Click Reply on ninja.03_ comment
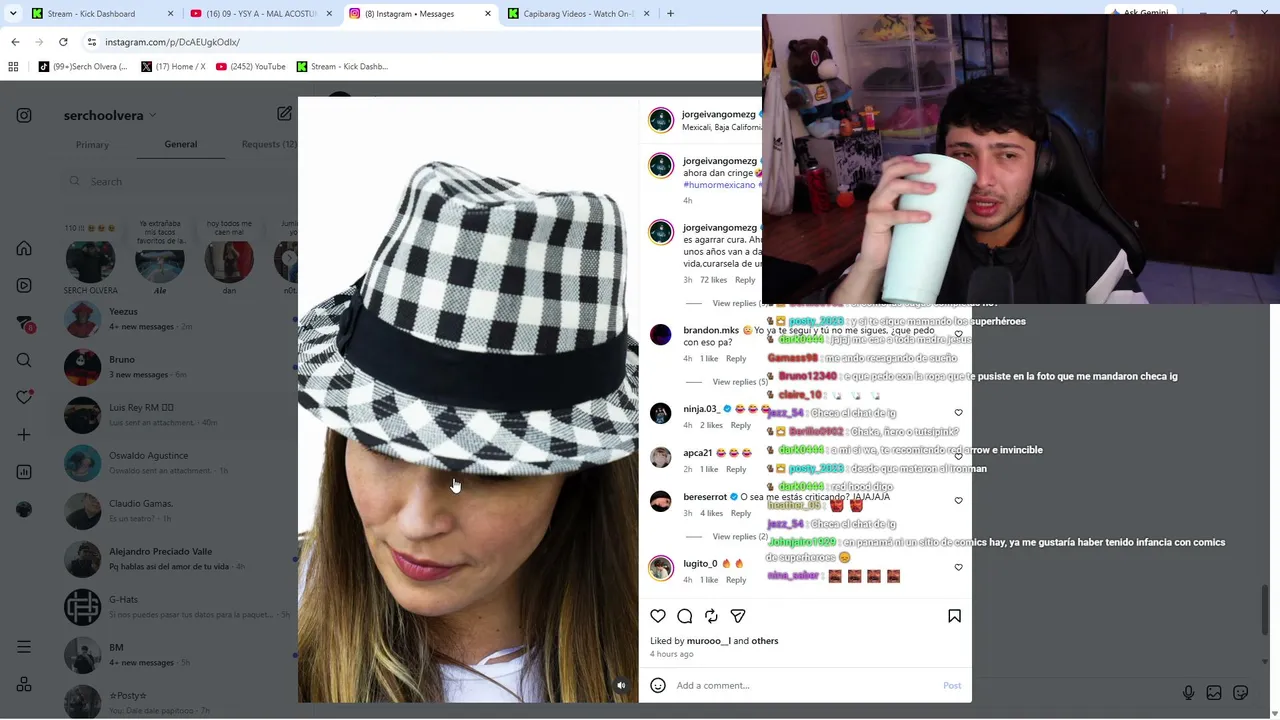The width and height of the screenshot is (1280, 720). point(740,426)
